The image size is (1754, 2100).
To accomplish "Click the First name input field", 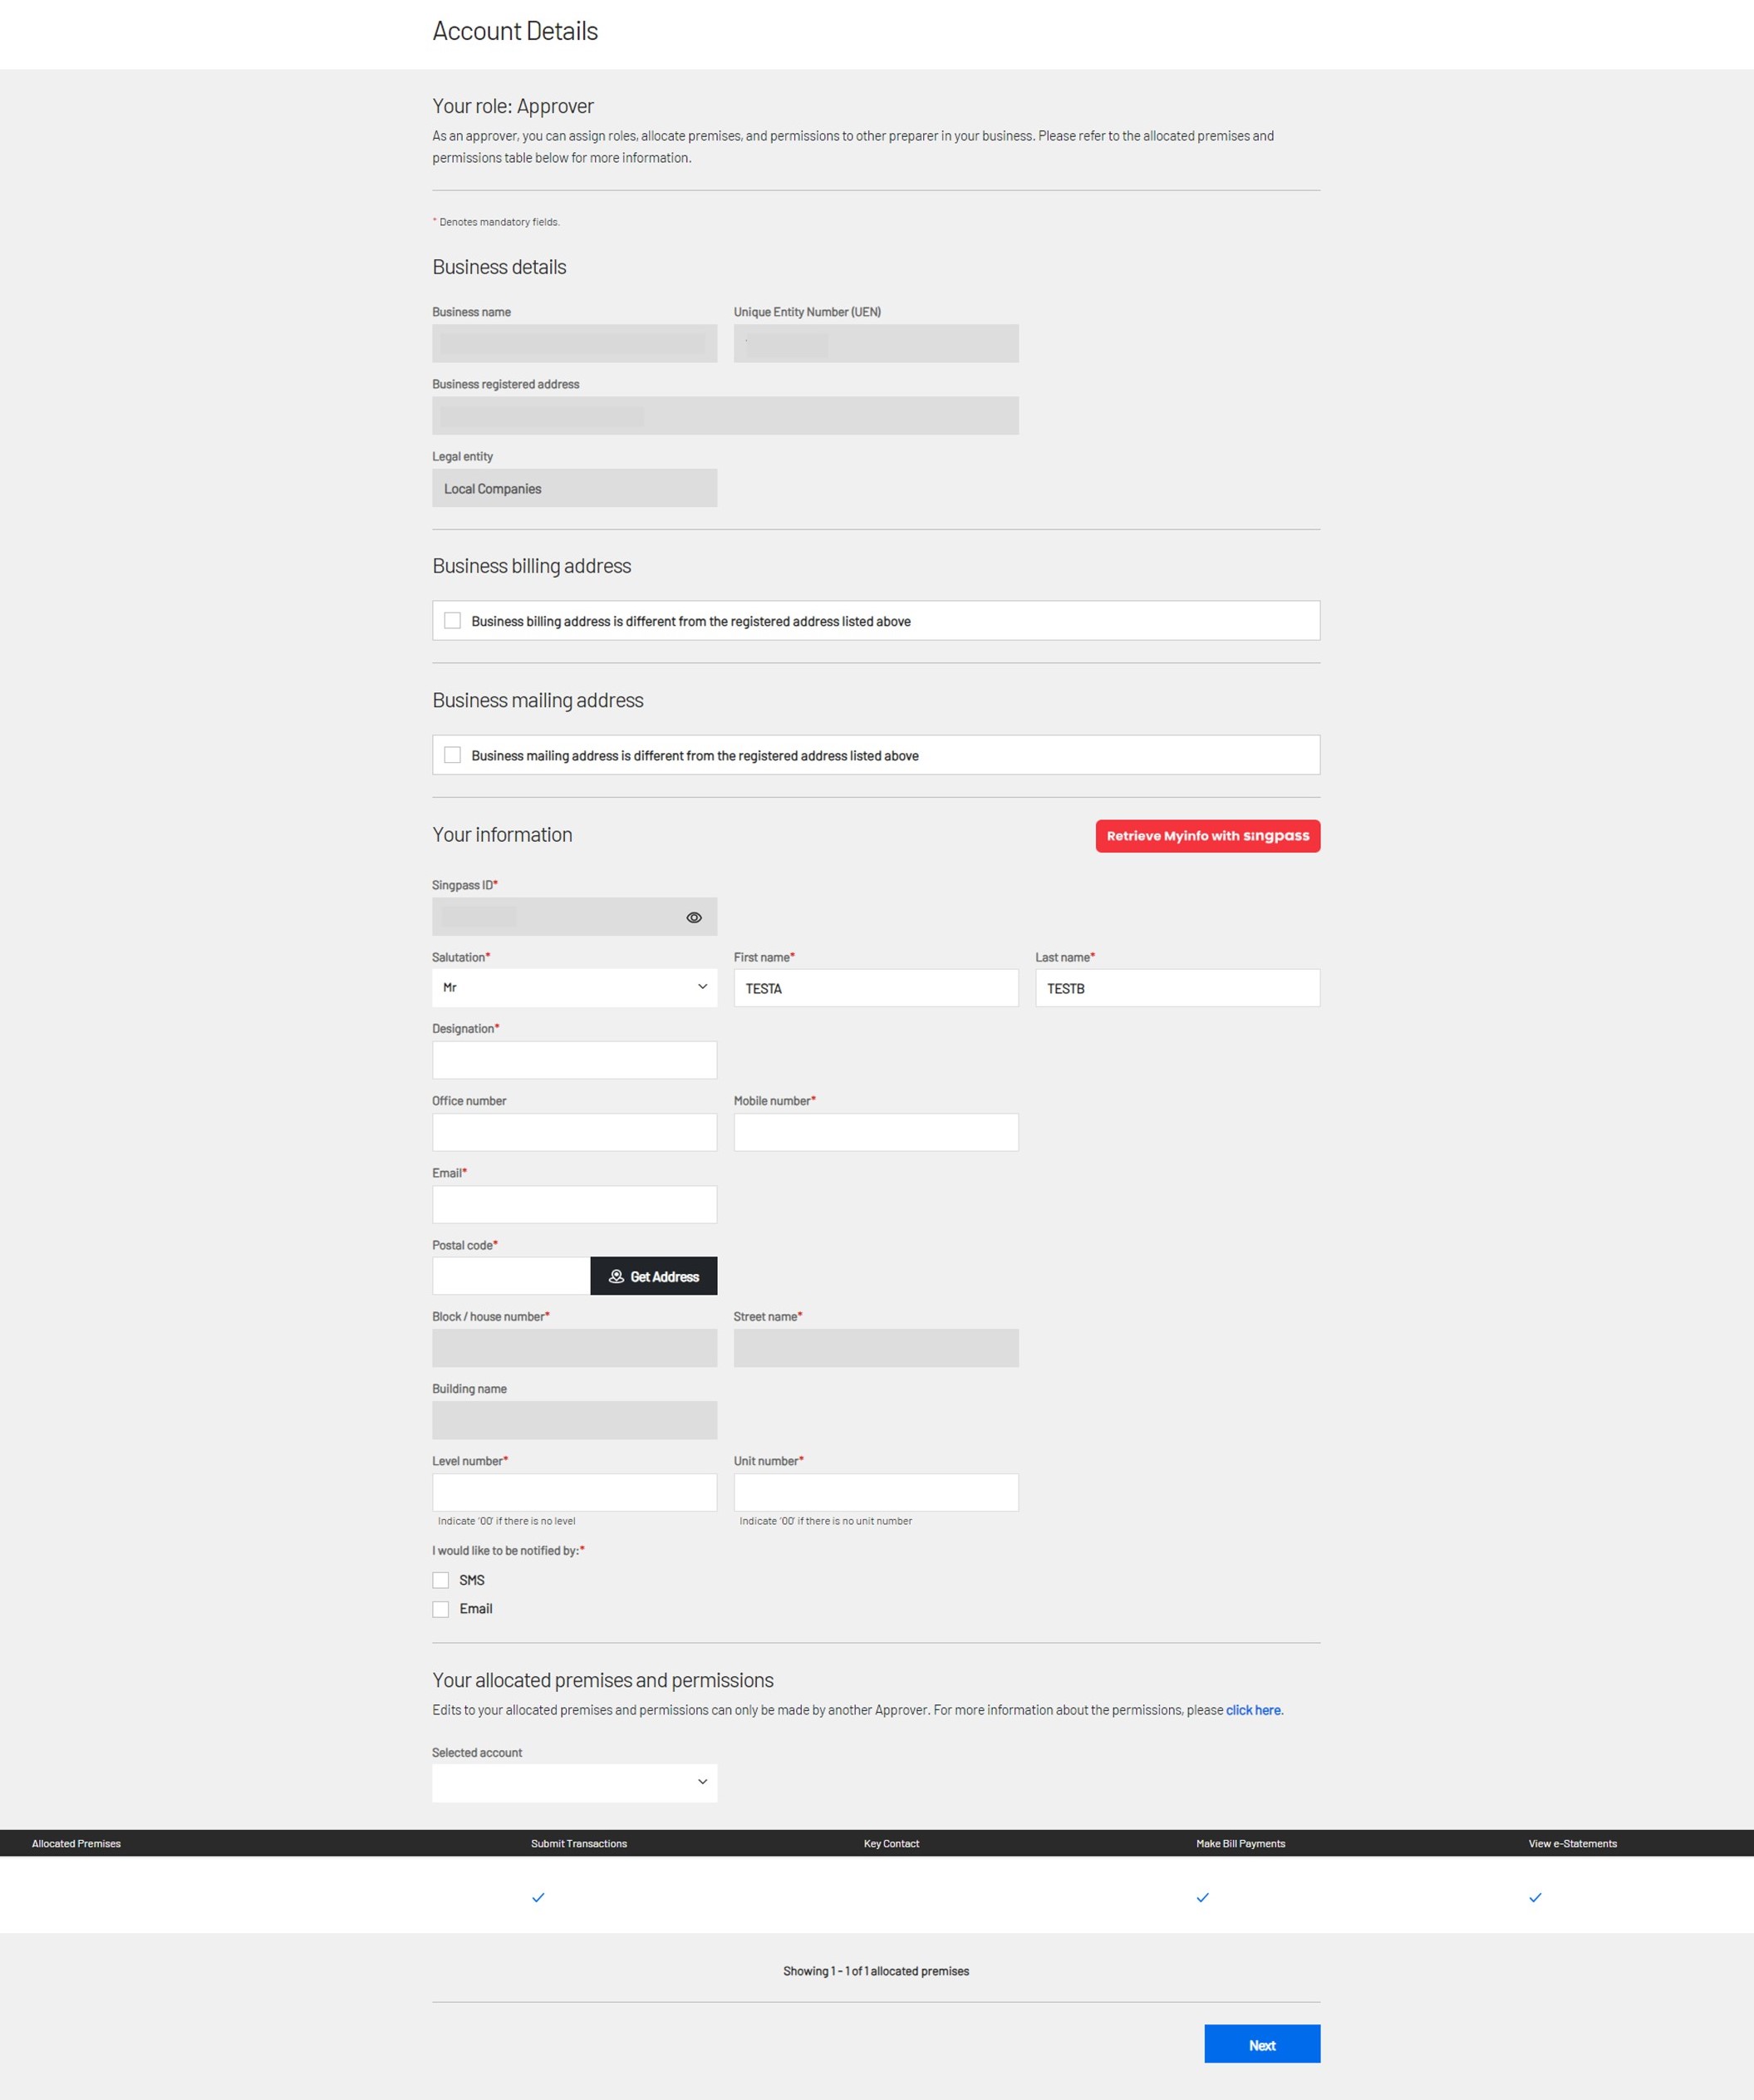I will [875, 986].
